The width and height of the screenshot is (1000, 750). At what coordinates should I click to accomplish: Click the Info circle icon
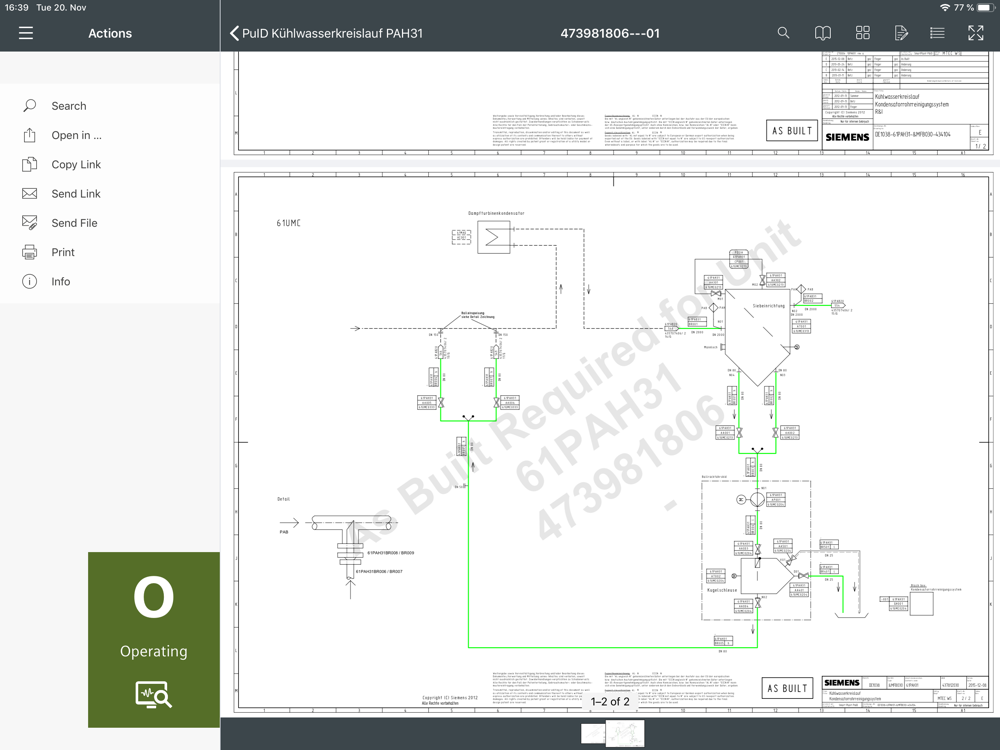29,281
